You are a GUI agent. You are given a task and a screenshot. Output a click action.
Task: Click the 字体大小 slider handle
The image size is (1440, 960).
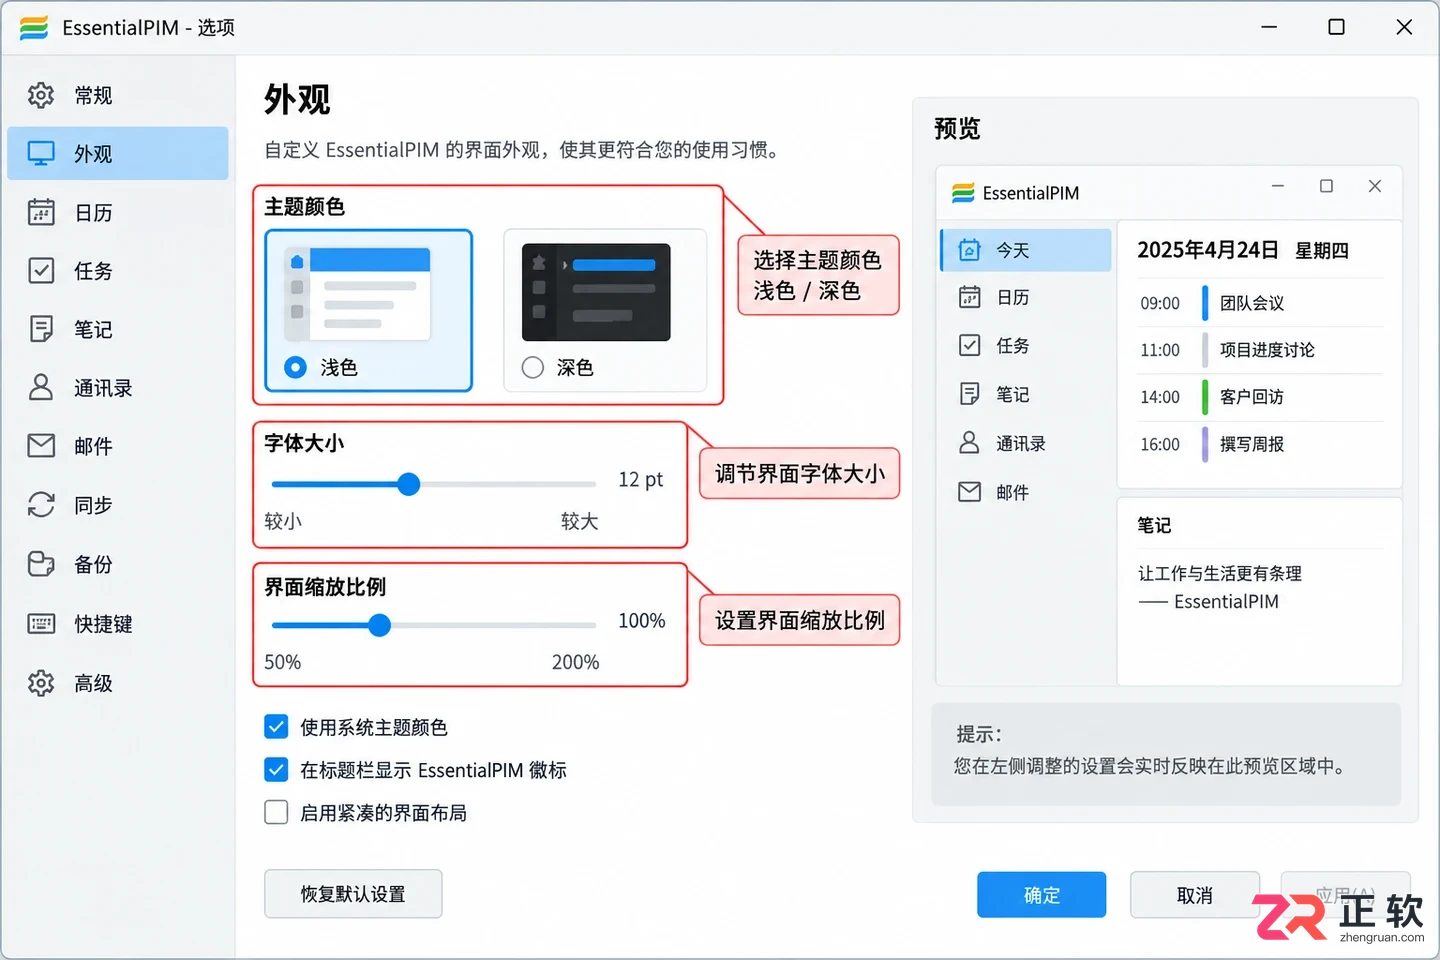[x=408, y=484]
